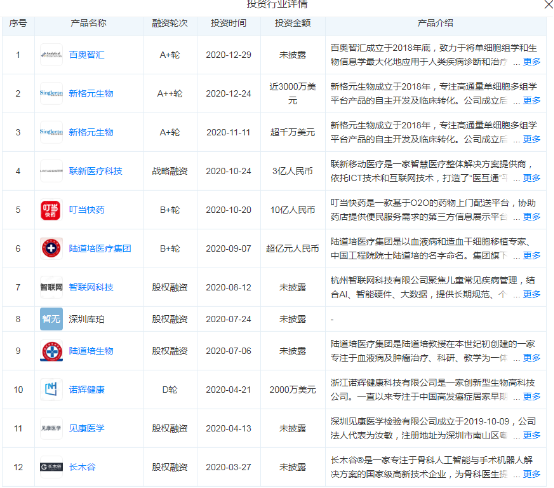Click the logo in row 3 新格元生物
The image size is (554, 488).
click(x=51, y=132)
